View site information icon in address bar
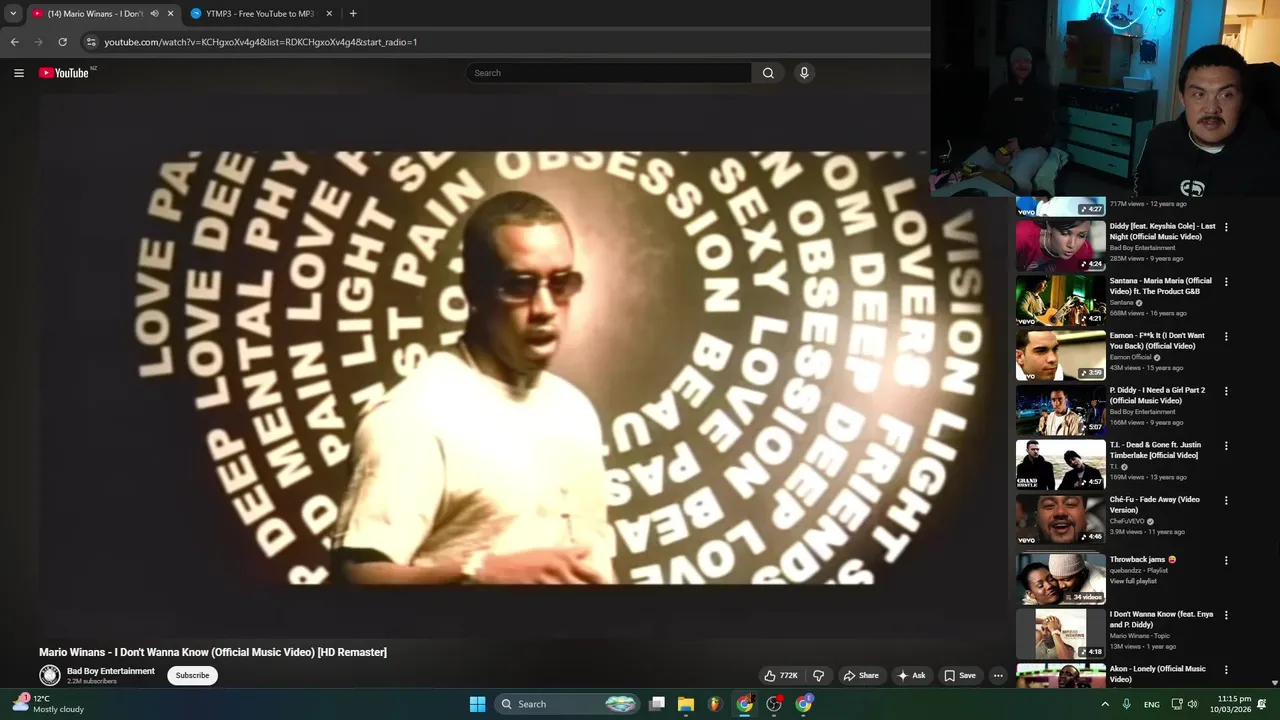 pyautogui.click(x=91, y=42)
